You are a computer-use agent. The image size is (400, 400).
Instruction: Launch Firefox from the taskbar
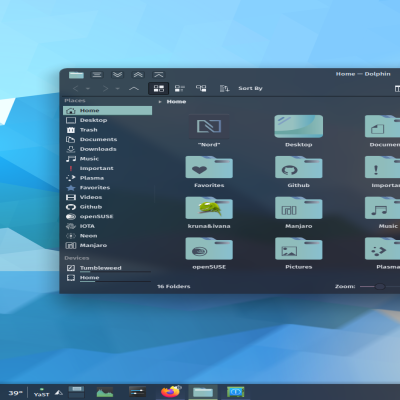[170, 392]
